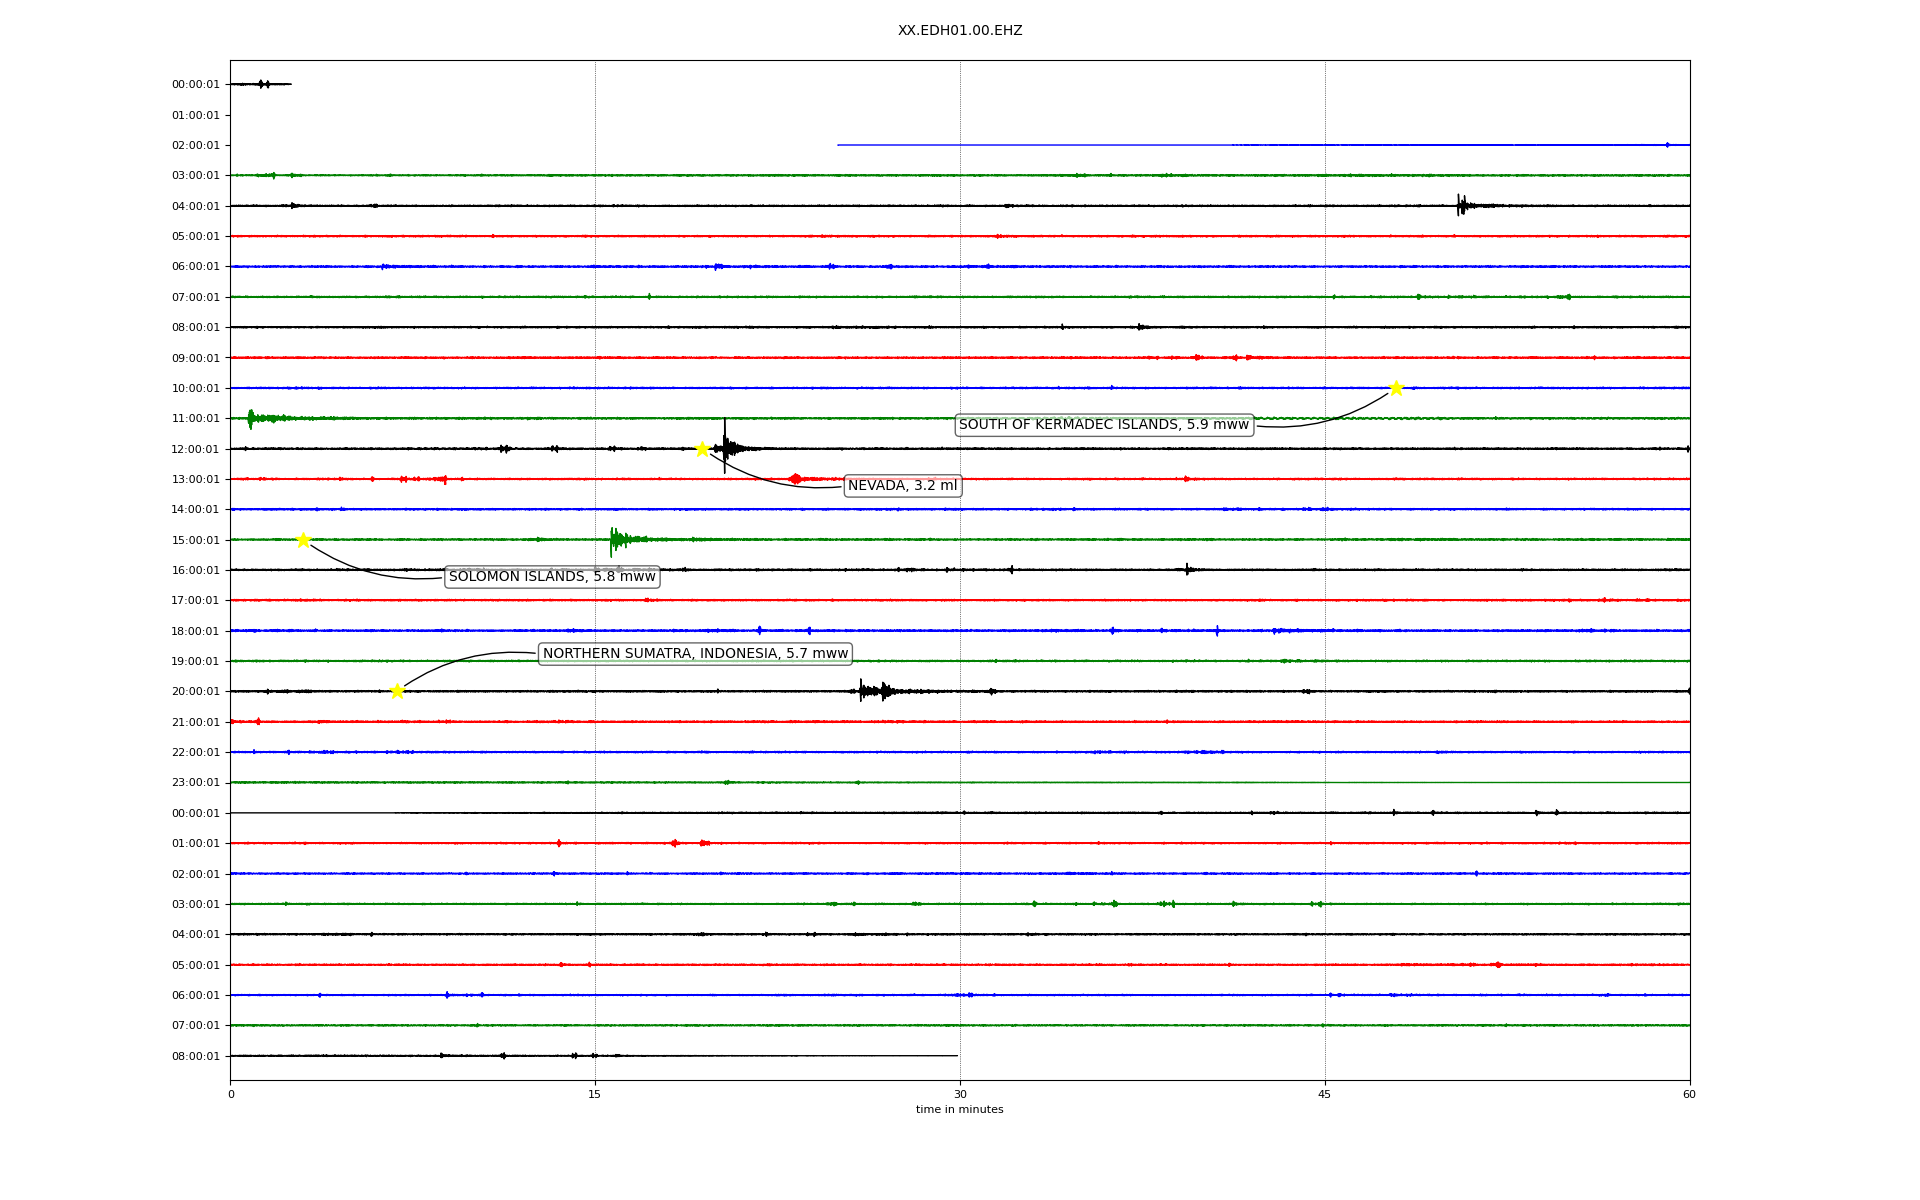Click the black waveform burst on 20:00:01 trace

(875, 691)
